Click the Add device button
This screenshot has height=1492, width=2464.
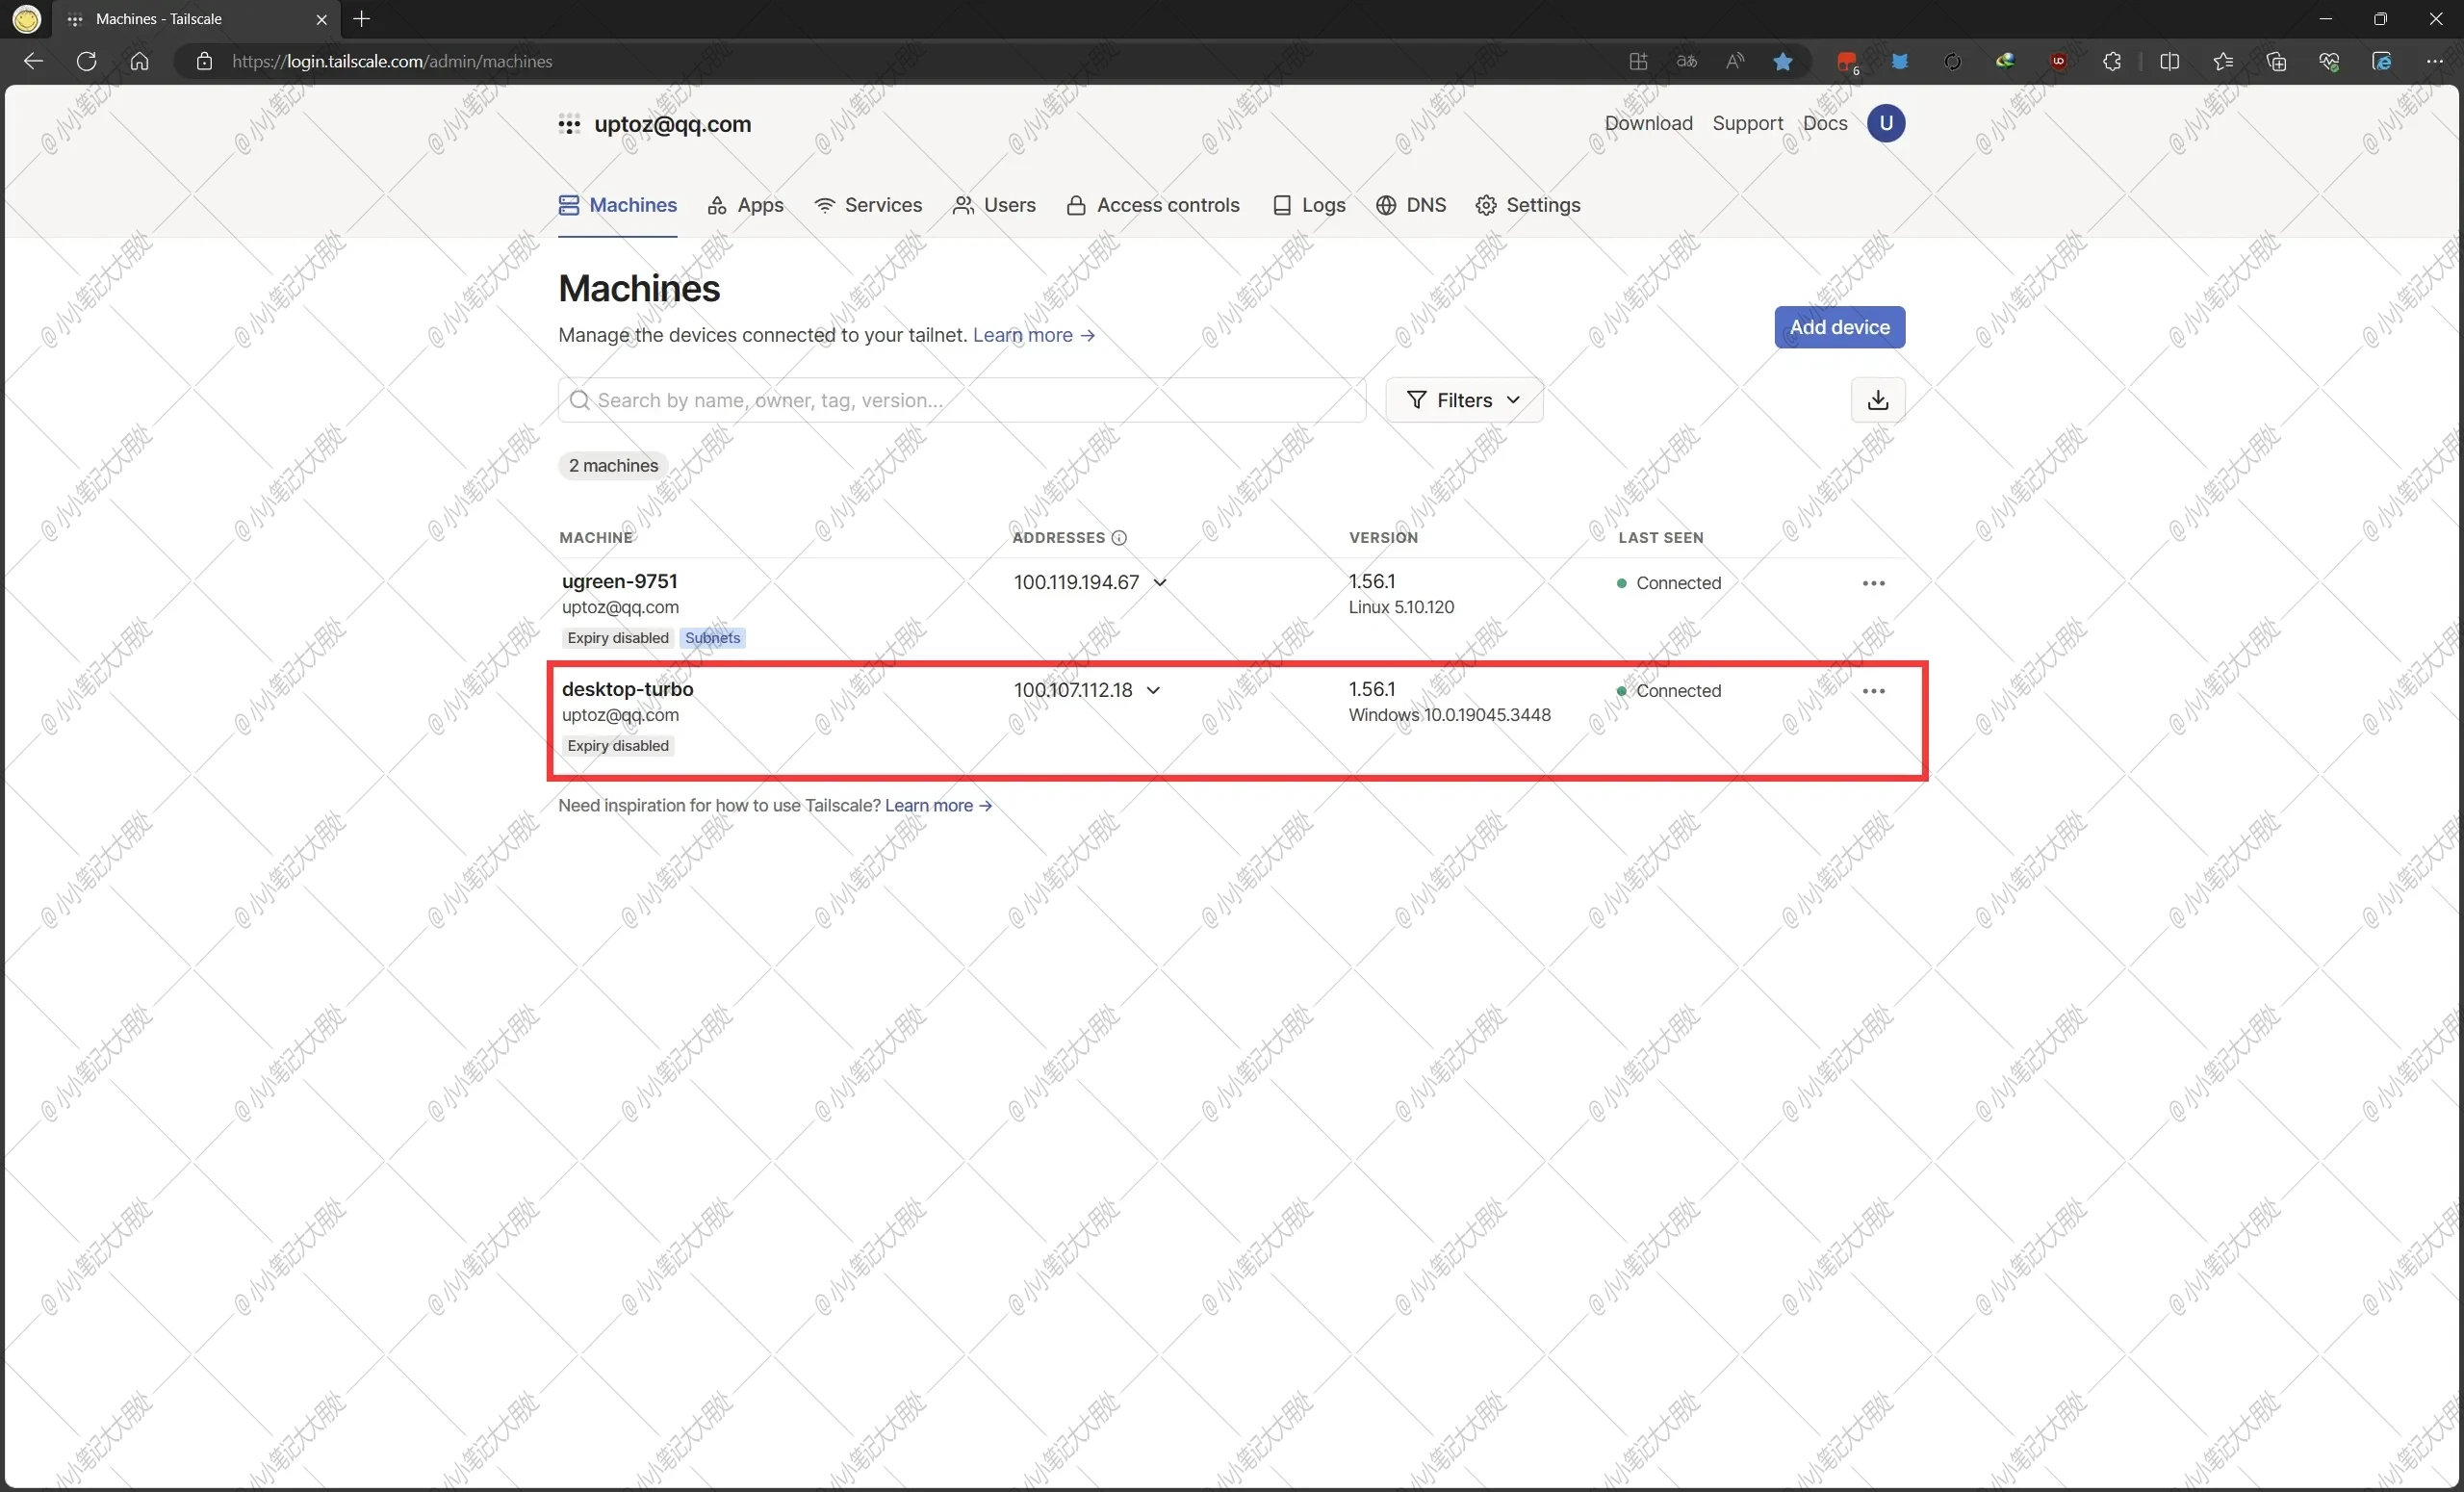[x=1839, y=327]
